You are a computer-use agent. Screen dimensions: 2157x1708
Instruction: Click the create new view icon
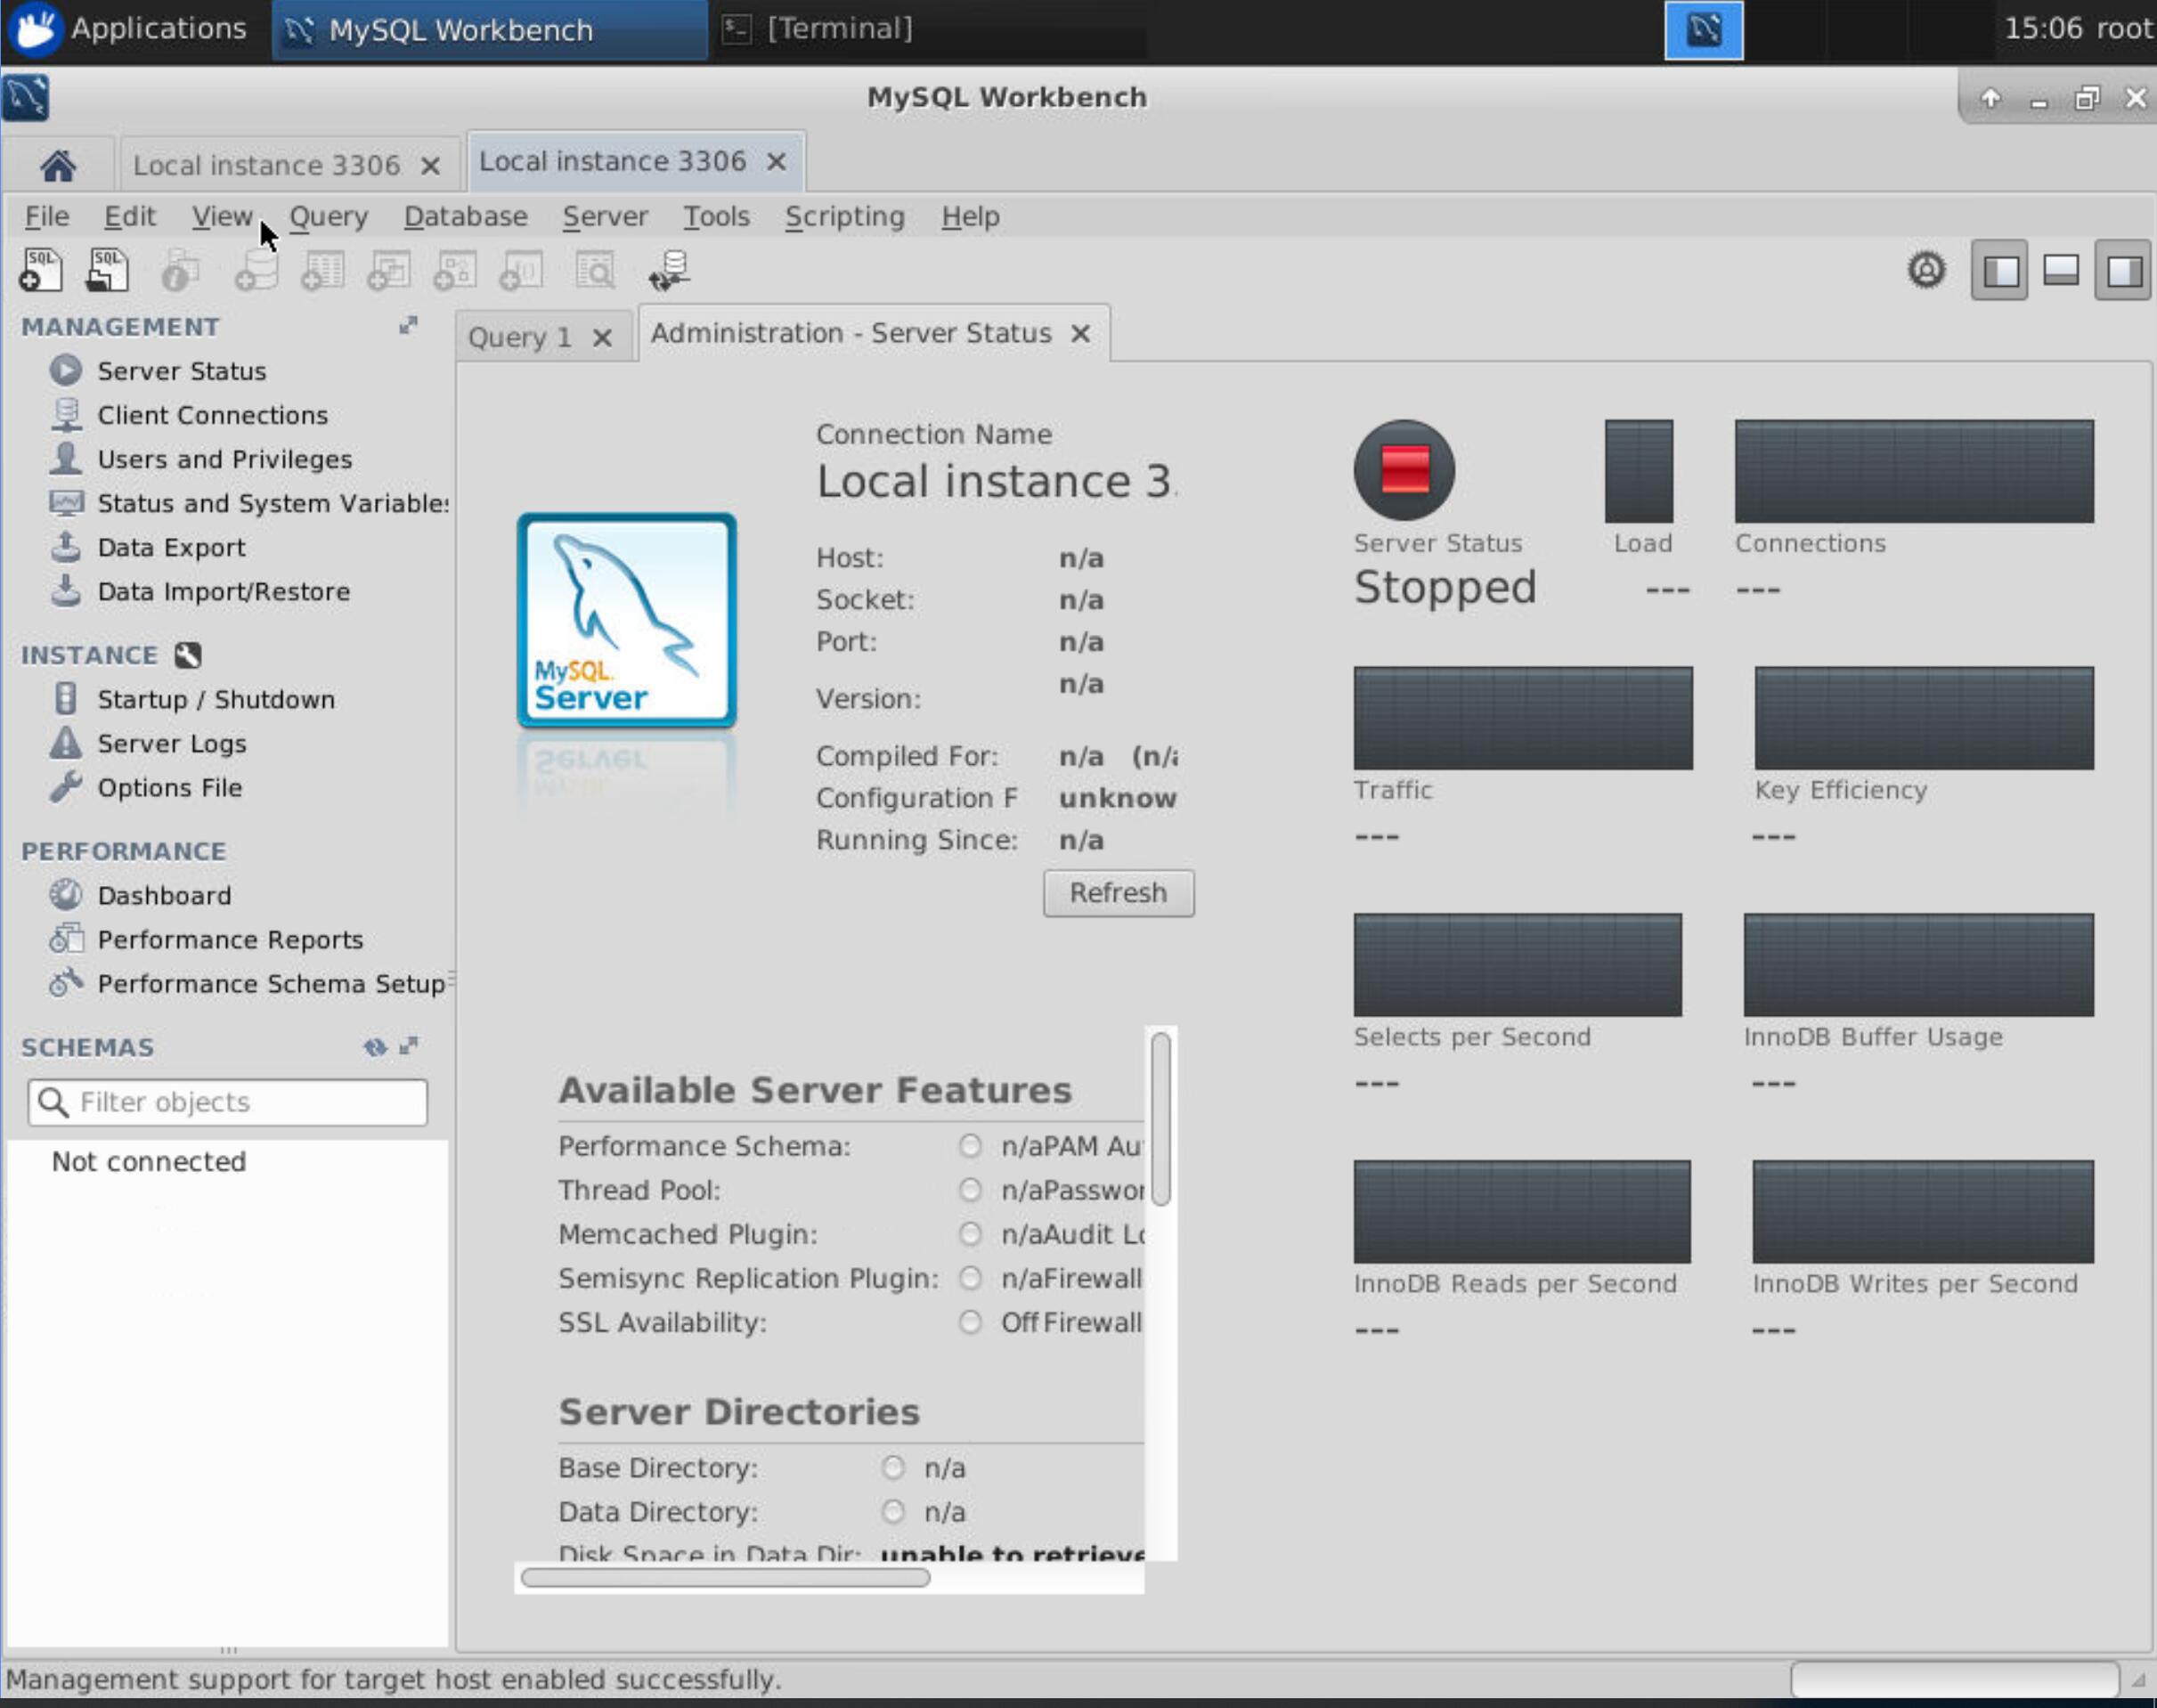(388, 270)
